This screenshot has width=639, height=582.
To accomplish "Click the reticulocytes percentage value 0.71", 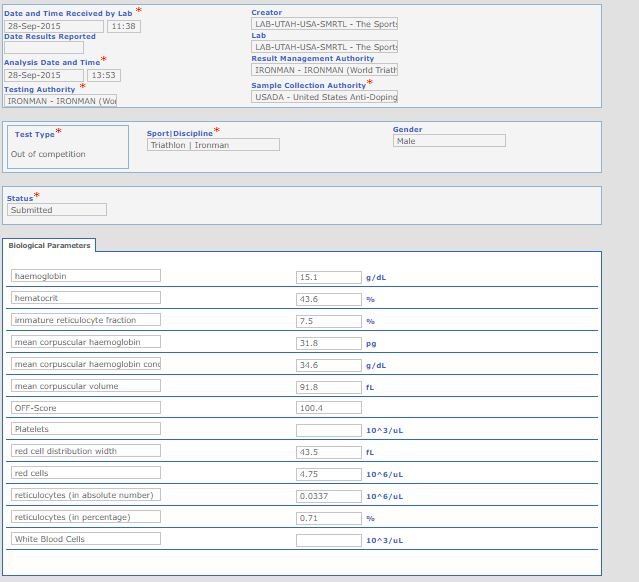I will coord(328,518).
